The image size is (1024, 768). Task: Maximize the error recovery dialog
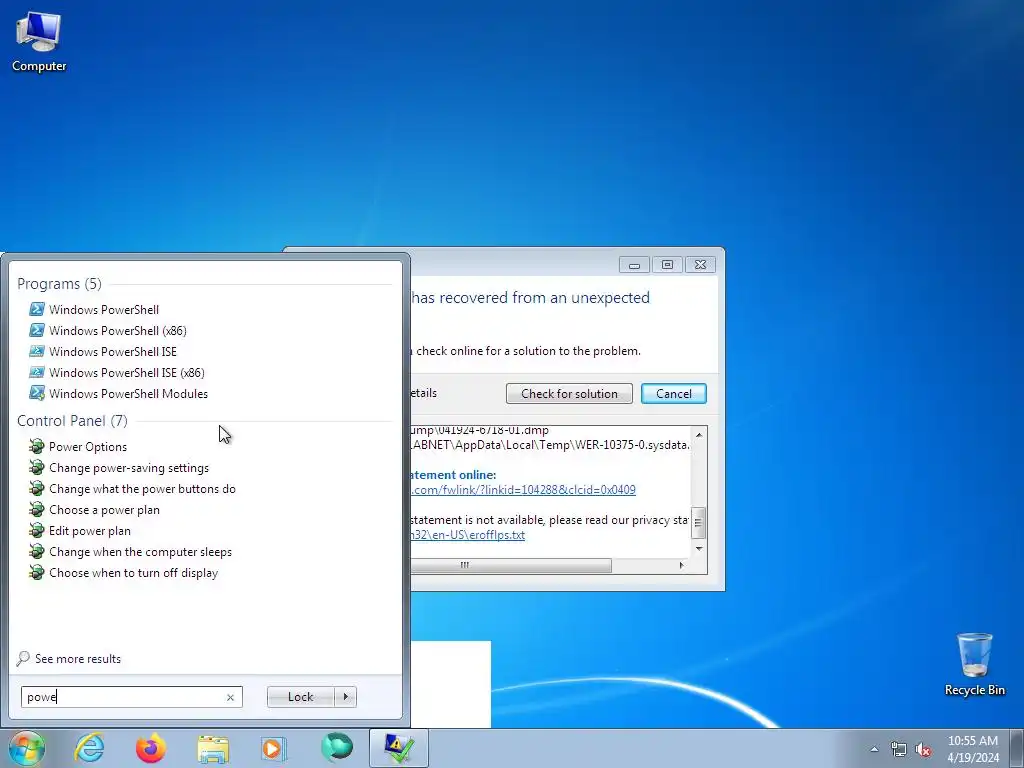coord(667,264)
